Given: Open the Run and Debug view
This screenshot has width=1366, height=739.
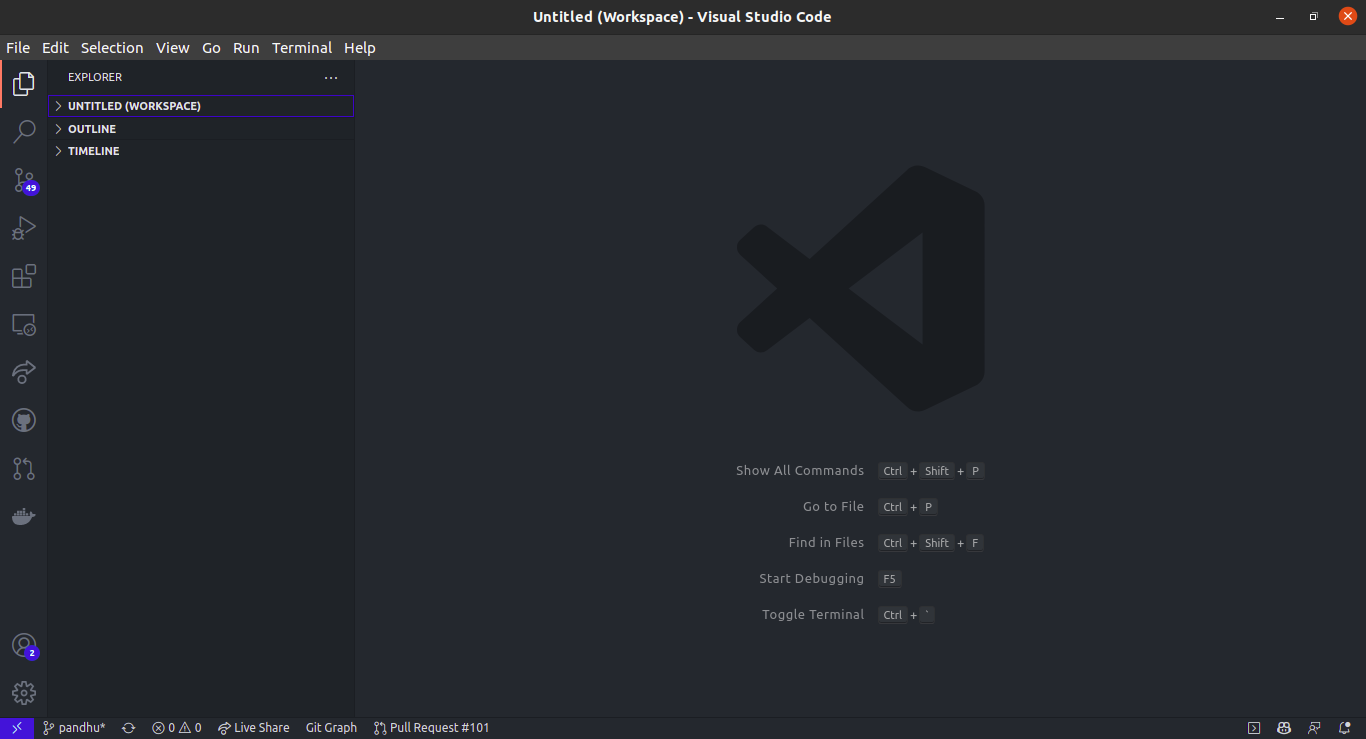Looking at the screenshot, I should (x=23, y=228).
